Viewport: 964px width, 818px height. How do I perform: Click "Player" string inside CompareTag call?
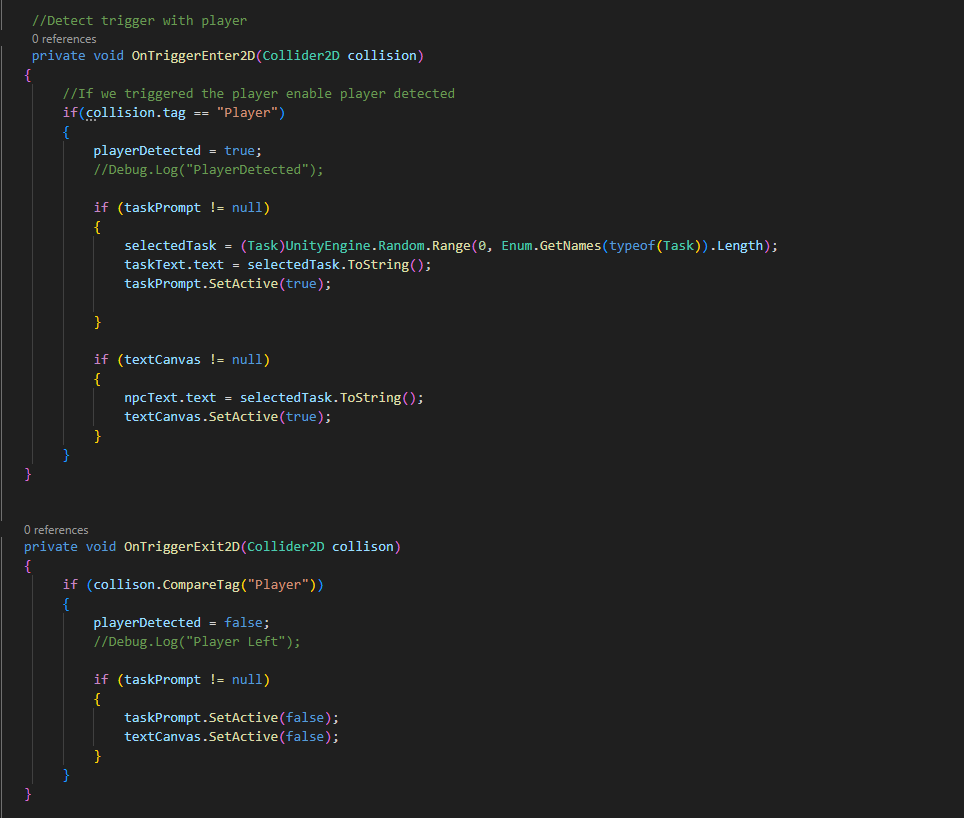[x=278, y=584]
